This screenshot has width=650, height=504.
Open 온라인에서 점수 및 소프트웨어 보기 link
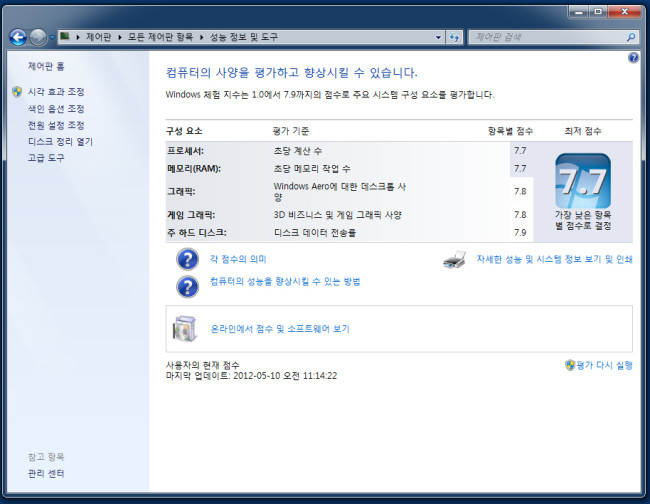pos(280,329)
